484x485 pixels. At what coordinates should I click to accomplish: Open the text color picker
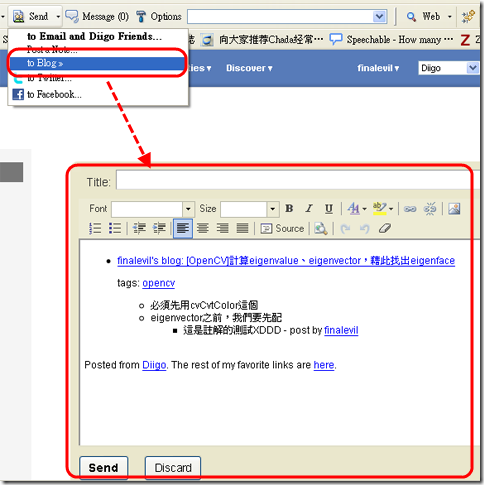[x=356, y=209]
